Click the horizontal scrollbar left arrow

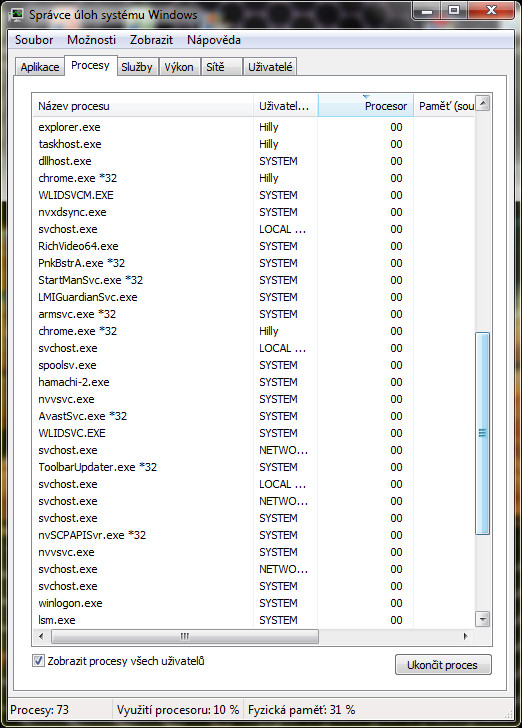[41, 636]
